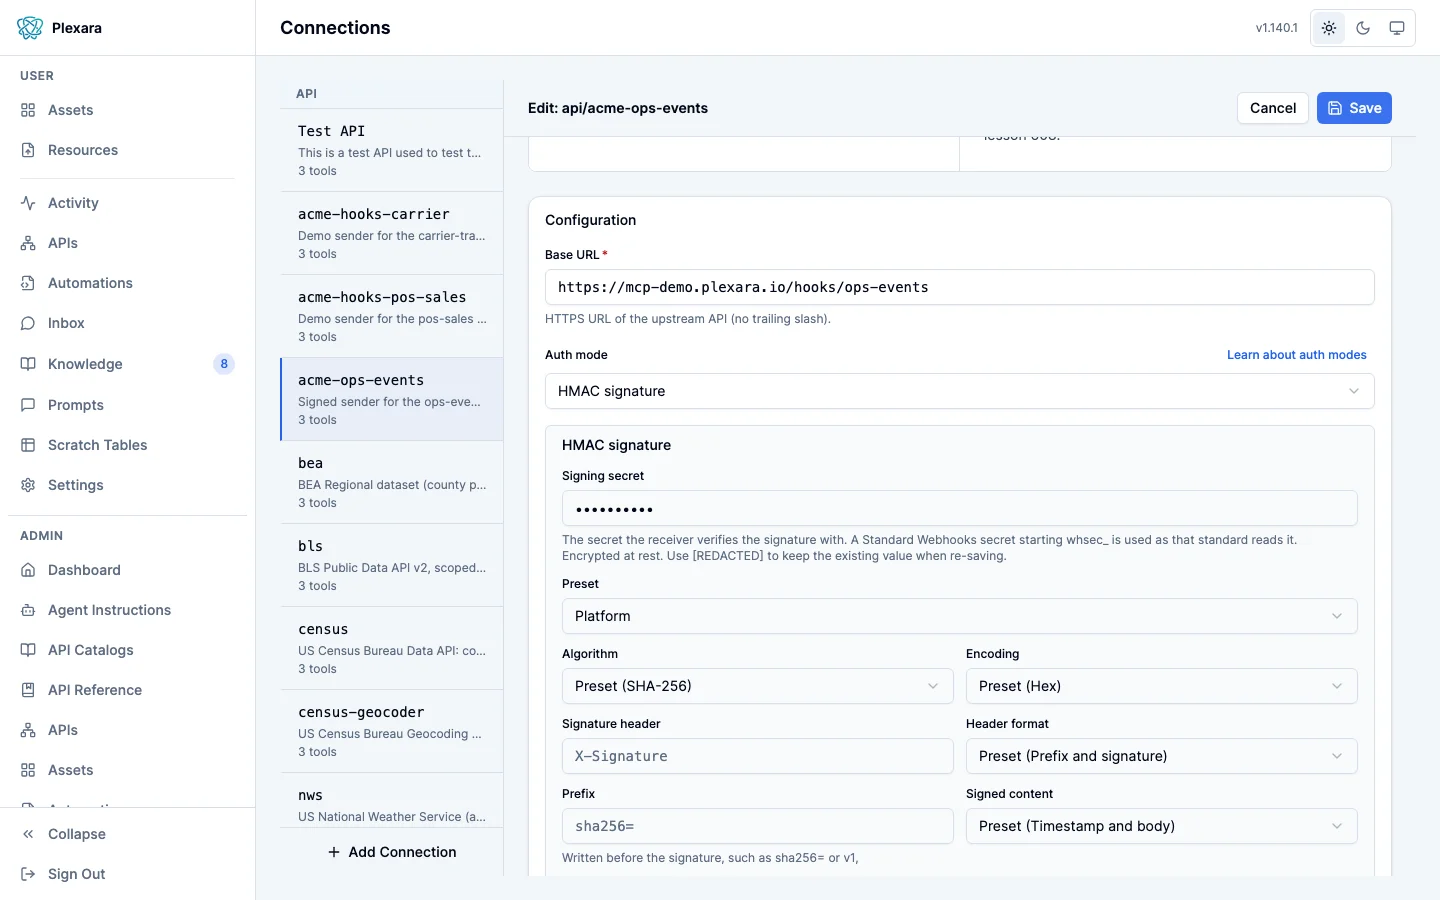1440x900 pixels.
Task: Open the Signed content dropdown
Action: click(1162, 826)
